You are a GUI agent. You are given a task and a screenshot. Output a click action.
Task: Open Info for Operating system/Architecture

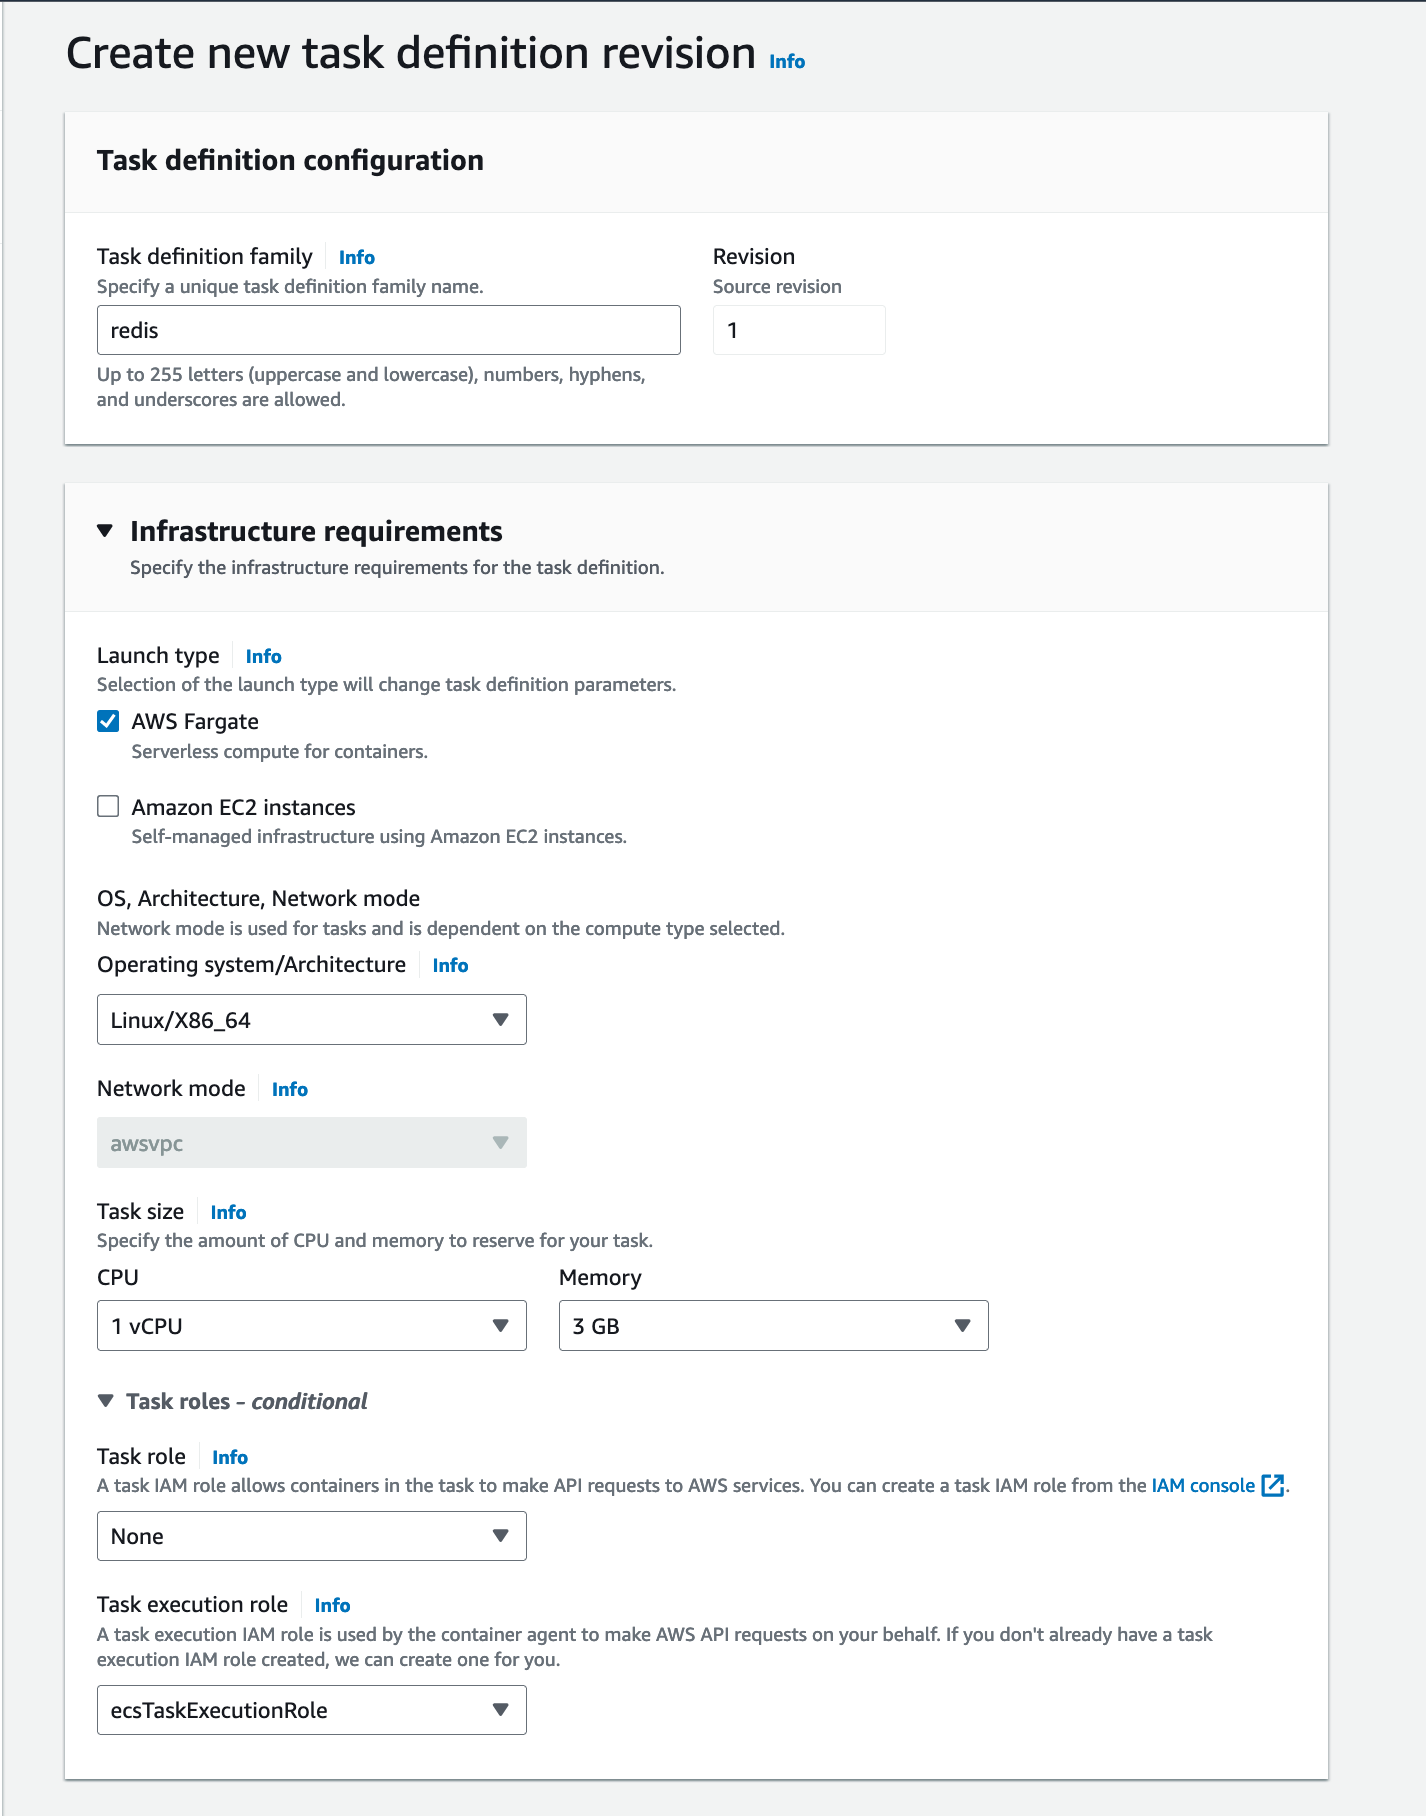pyautogui.click(x=450, y=966)
